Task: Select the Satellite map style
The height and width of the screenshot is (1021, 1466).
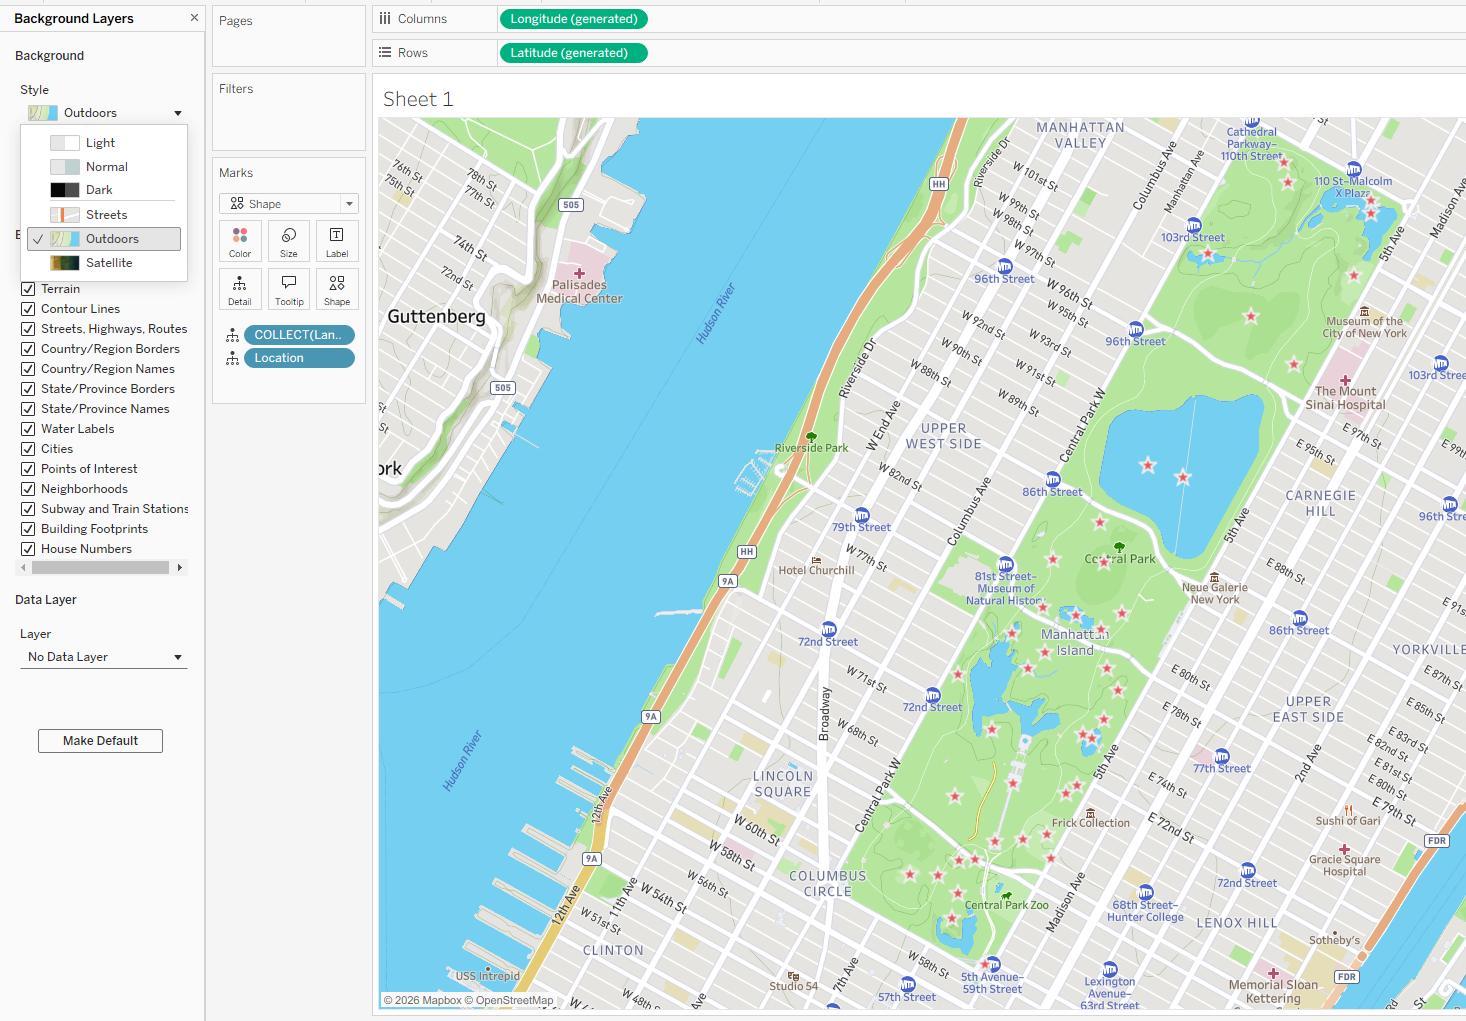Action: click(x=104, y=263)
